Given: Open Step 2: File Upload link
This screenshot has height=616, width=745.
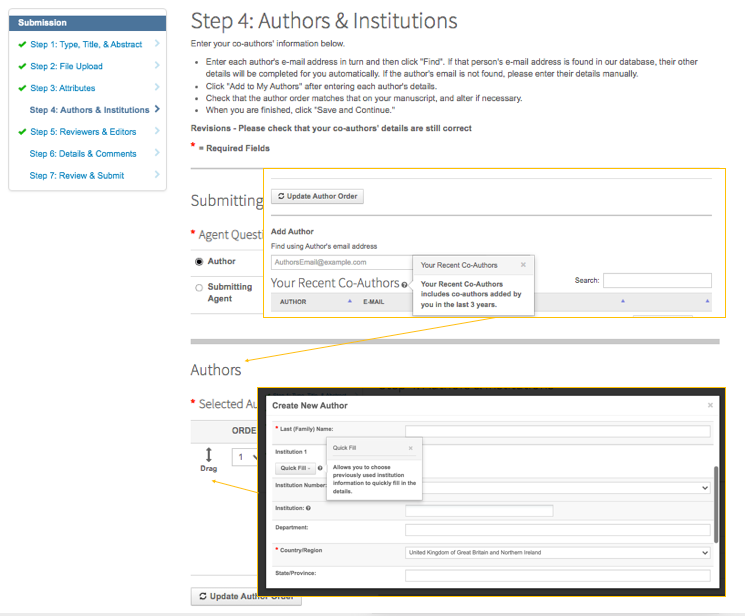Looking at the screenshot, I should point(67,66).
